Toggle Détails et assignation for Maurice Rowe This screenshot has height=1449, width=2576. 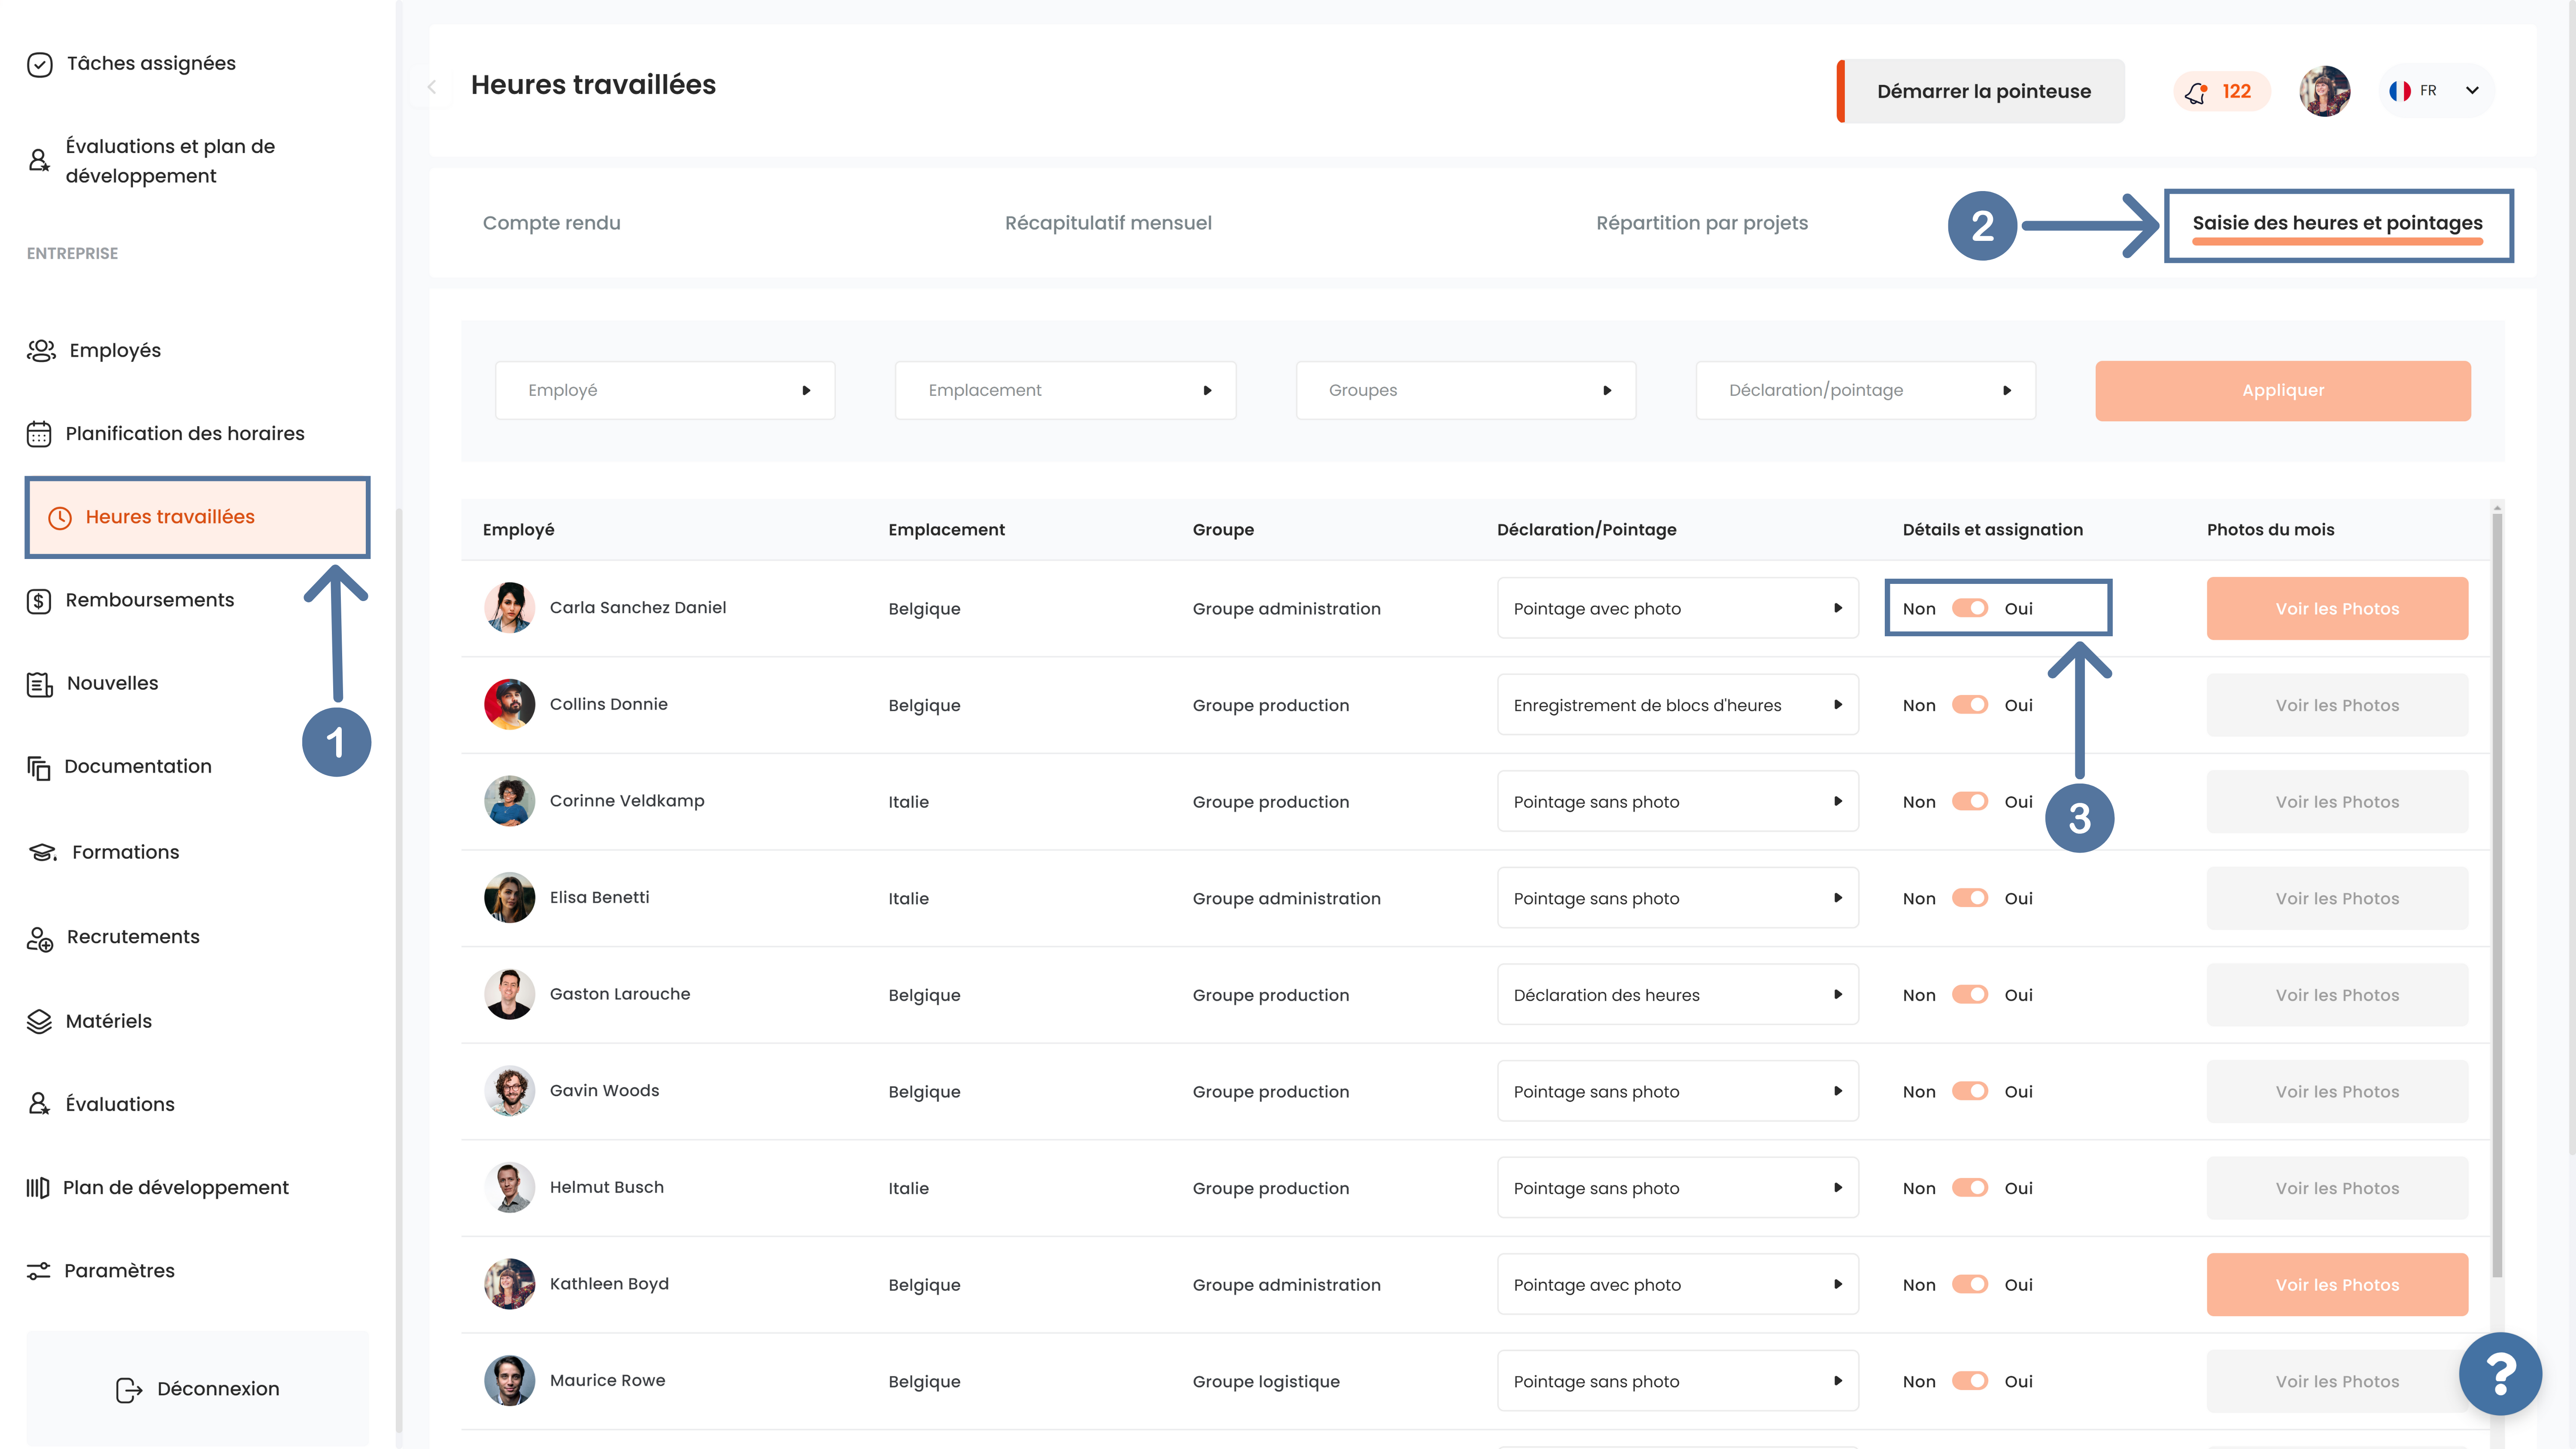pos(1970,1381)
